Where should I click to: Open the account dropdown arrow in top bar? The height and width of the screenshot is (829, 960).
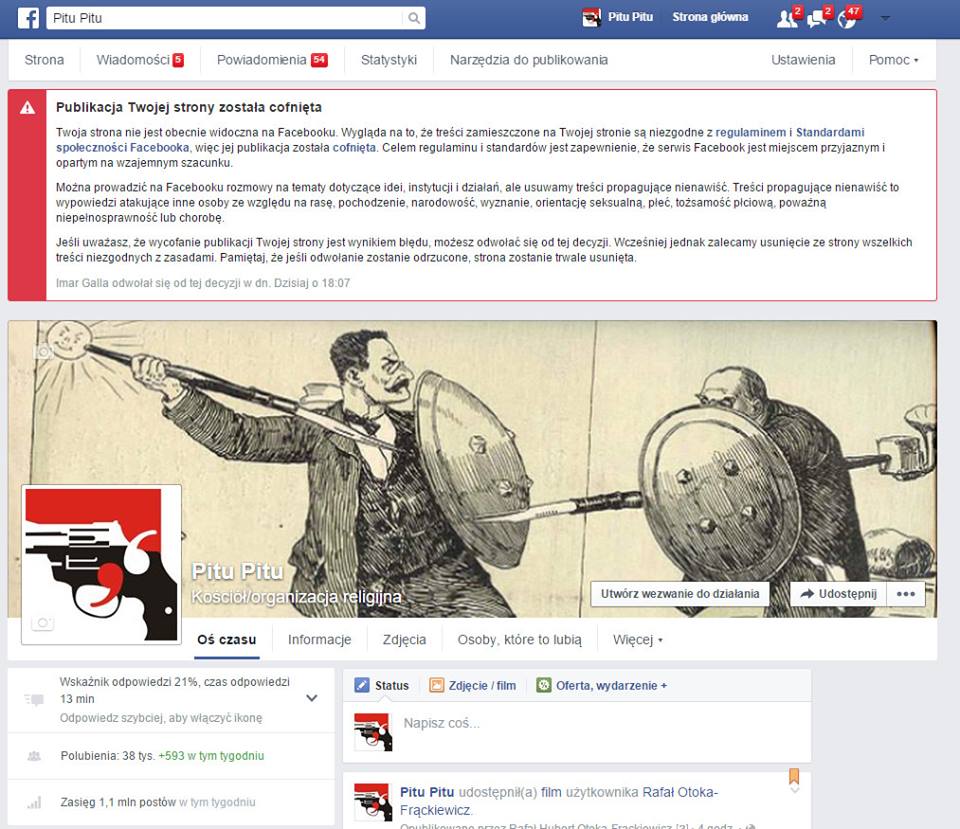(884, 18)
